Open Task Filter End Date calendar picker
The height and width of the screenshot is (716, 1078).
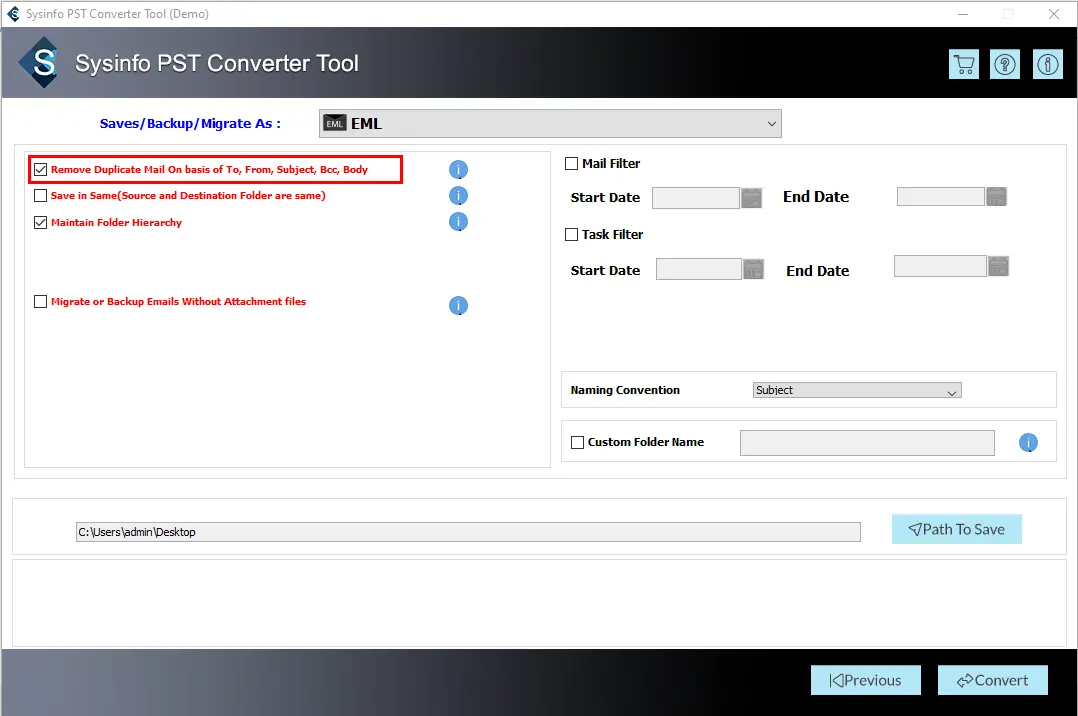(x=998, y=266)
